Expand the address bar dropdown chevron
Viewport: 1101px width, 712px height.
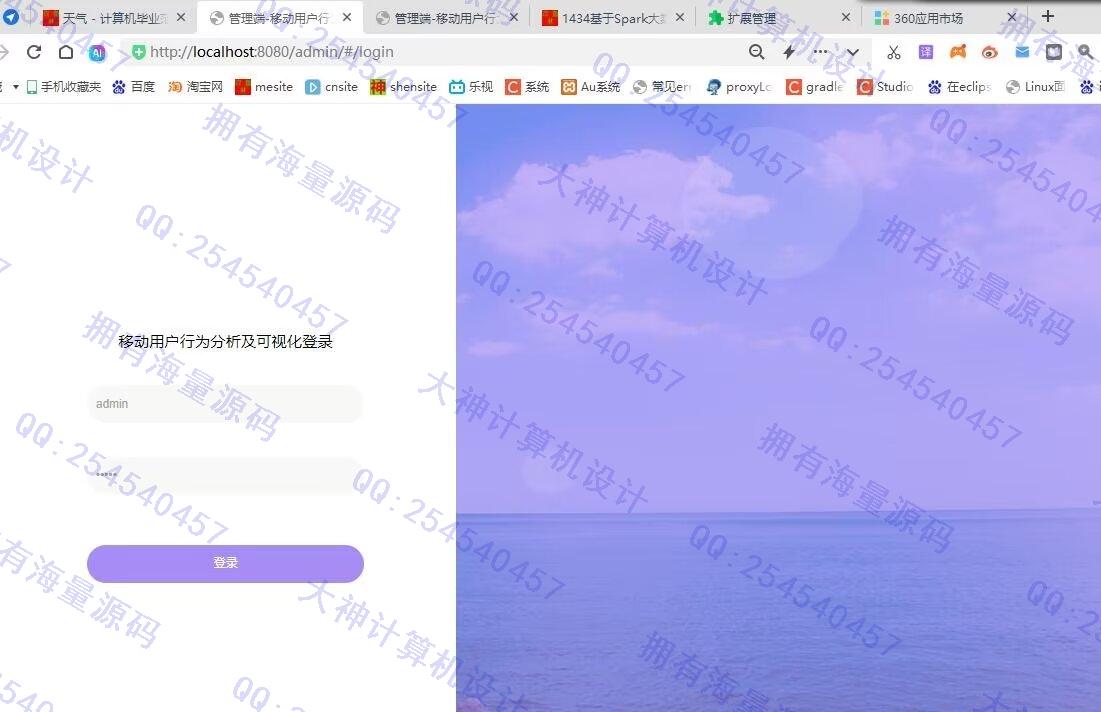[852, 53]
